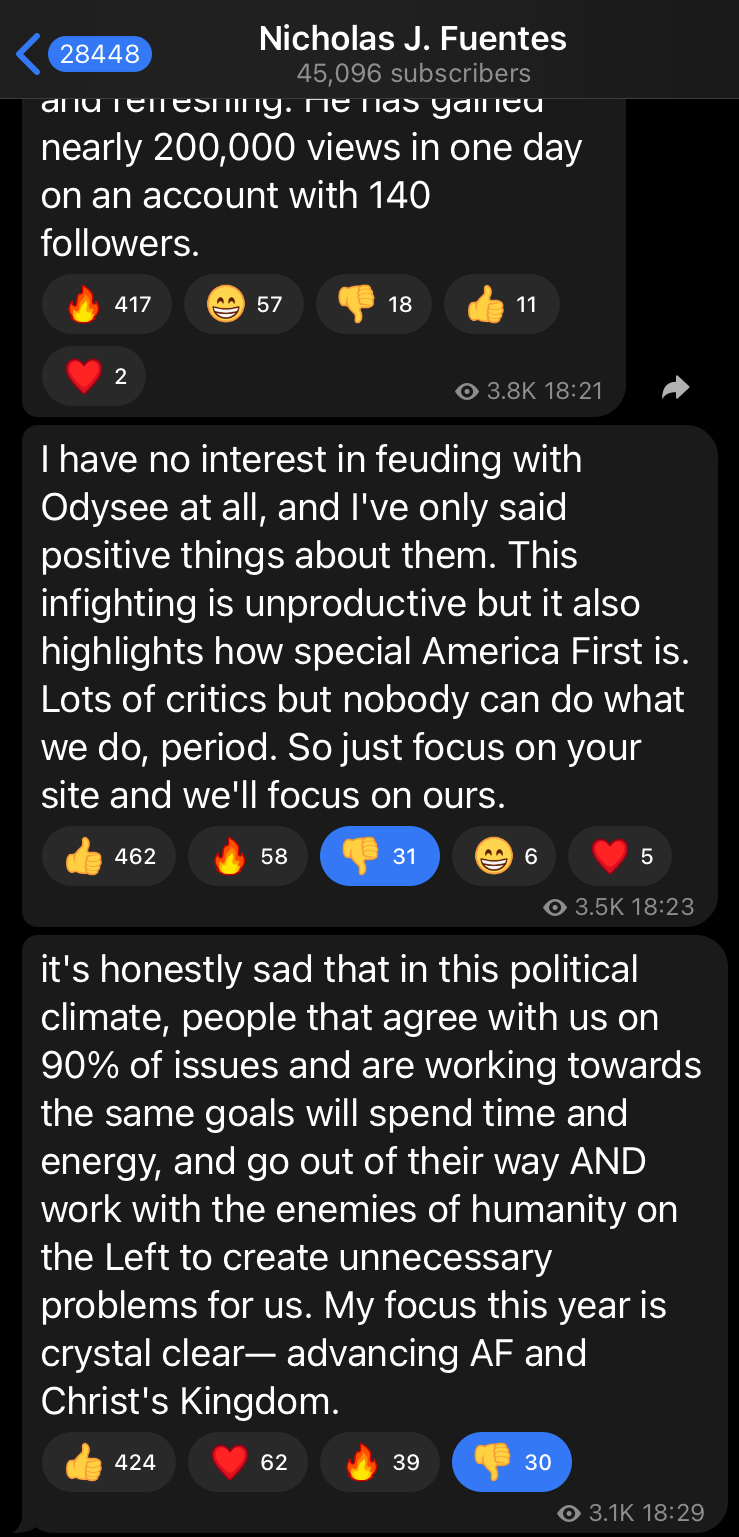Toggle the fire reaction with 417 count
The width and height of the screenshot is (739, 1537).
(x=107, y=304)
